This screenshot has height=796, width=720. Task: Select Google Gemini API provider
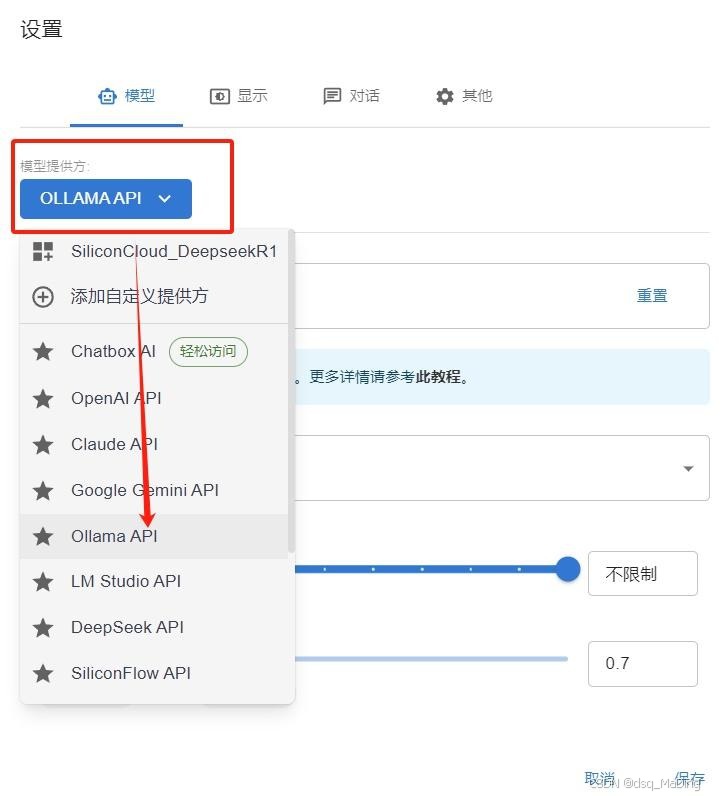click(x=154, y=490)
